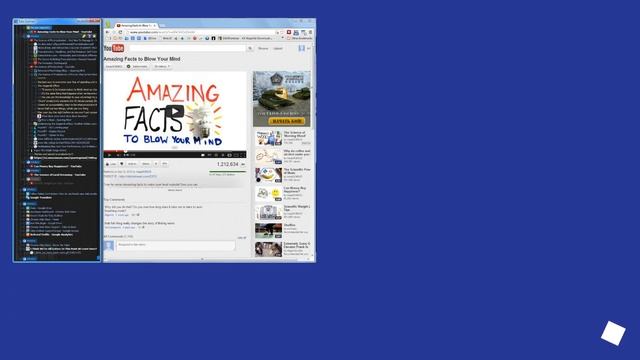Click the user avatar next to comment box
This screenshot has width=640, height=360.
109,246
